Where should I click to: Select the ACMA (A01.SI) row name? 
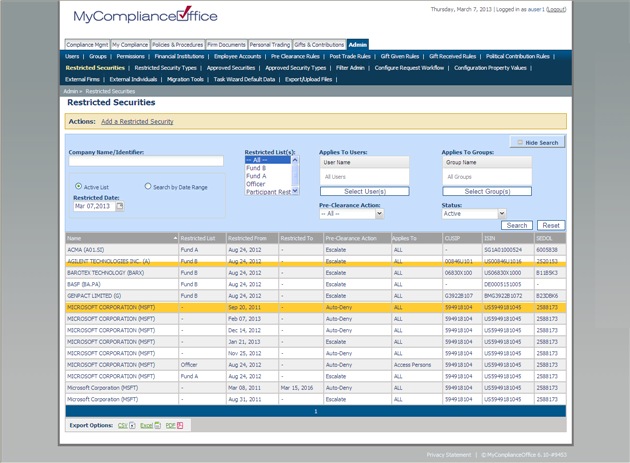86,250
